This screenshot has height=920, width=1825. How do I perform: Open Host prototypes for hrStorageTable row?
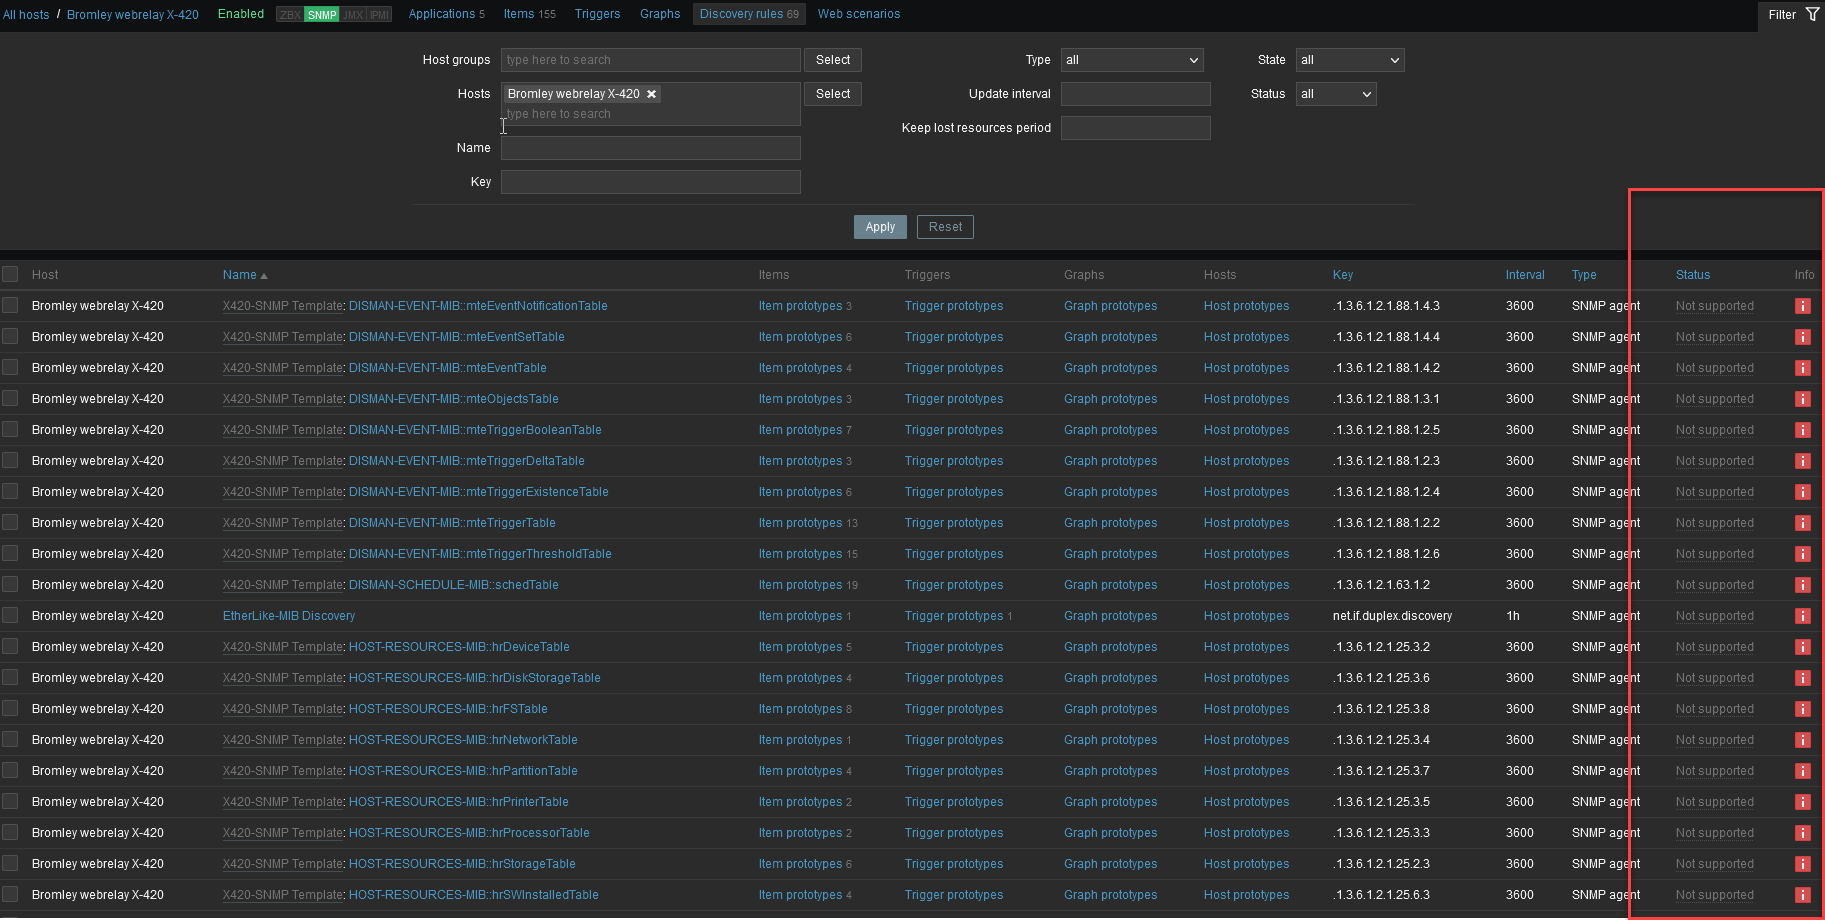[1246, 864]
